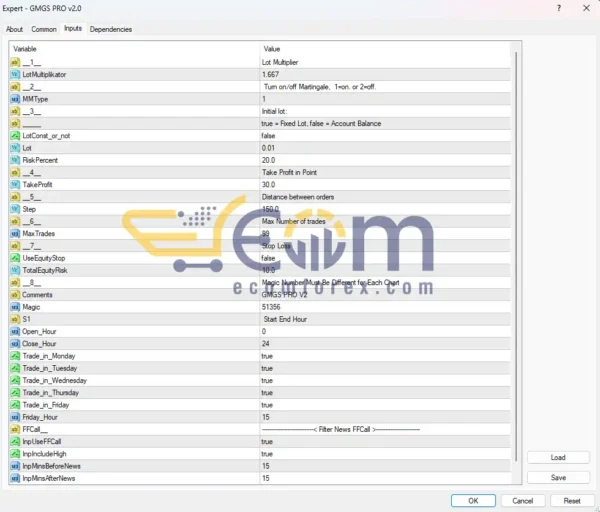Select the Inputs tab
The width and height of the screenshot is (600, 512).
[x=73, y=29]
